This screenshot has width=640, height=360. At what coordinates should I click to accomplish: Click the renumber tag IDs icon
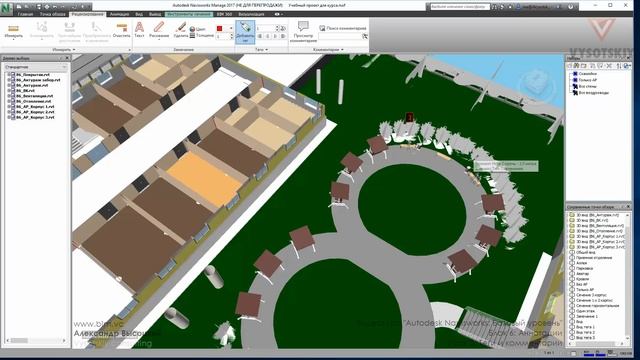283,28
